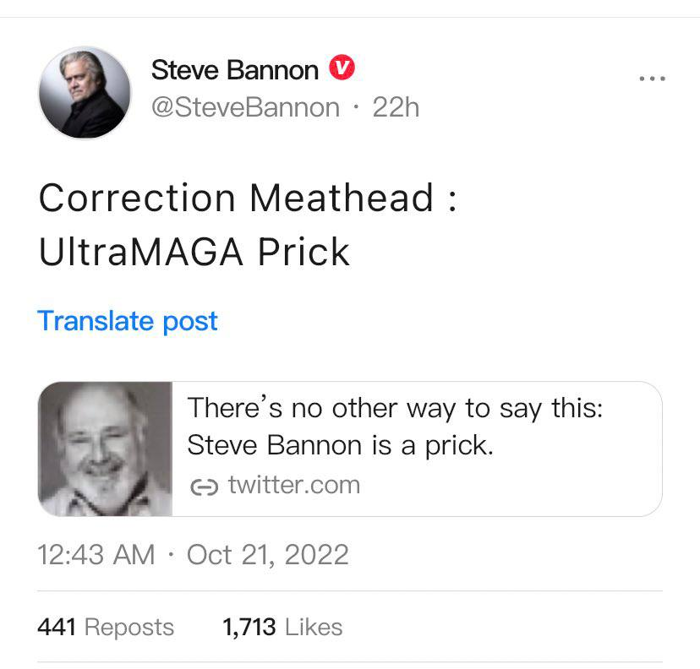700x669 pixels.
Task: Open the quoted post's "There's no other way" line
Action: click(x=395, y=408)
